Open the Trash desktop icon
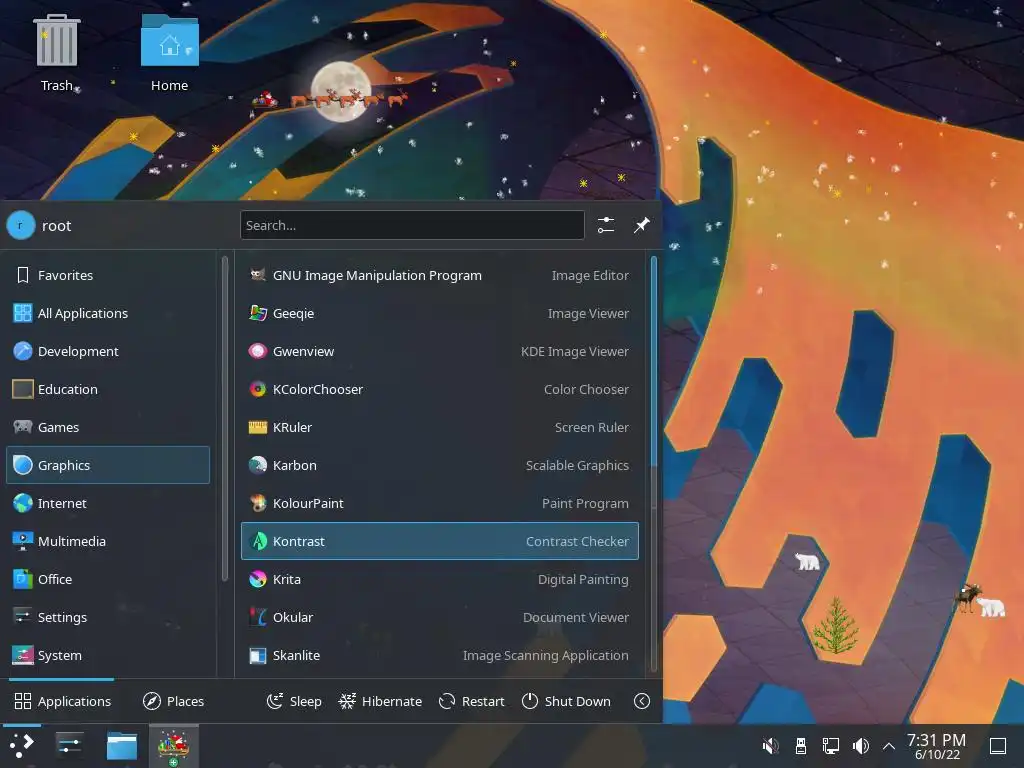 (57, 54)
